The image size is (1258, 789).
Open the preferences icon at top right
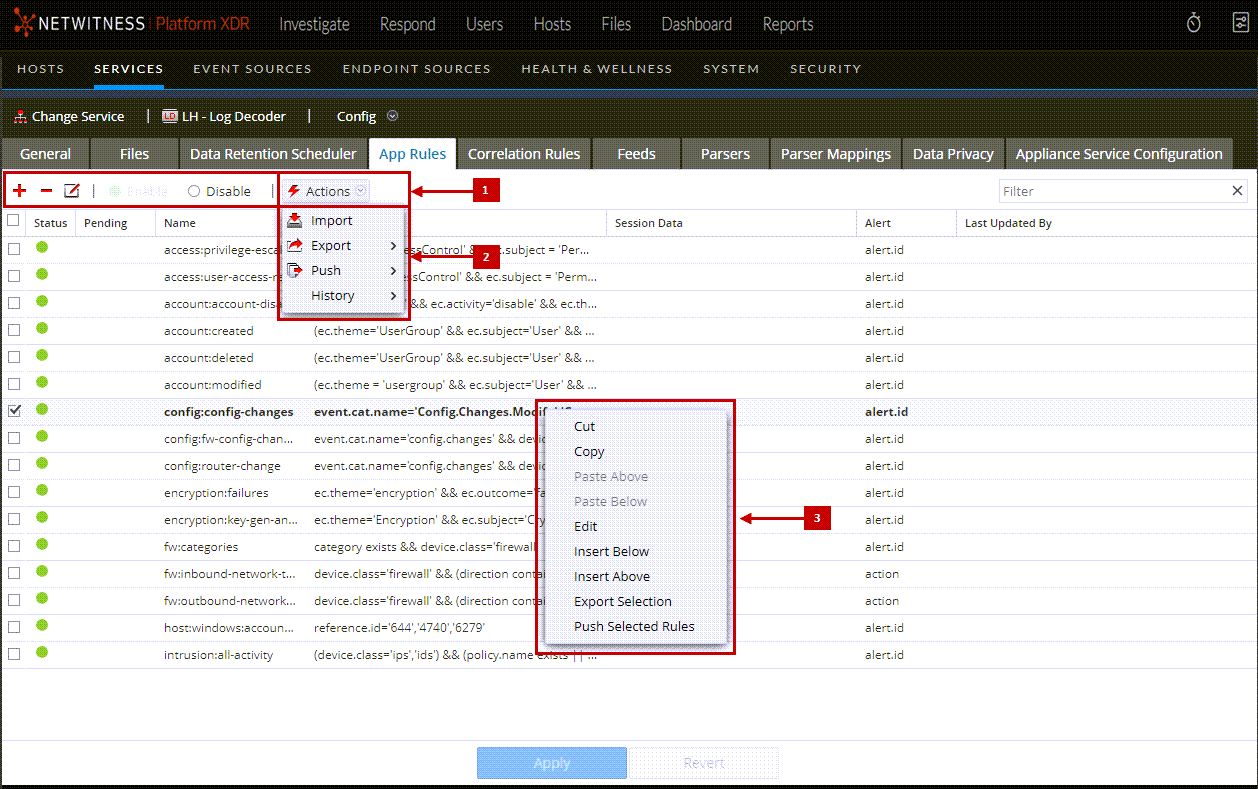coord(1240,24)
